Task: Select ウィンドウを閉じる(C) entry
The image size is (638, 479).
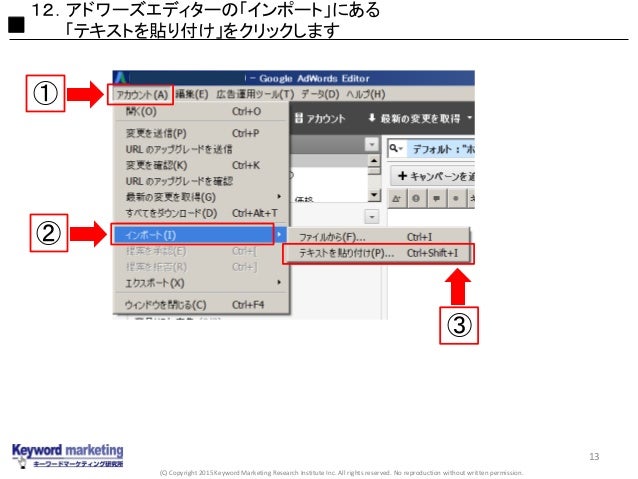Action: (201, 304)
